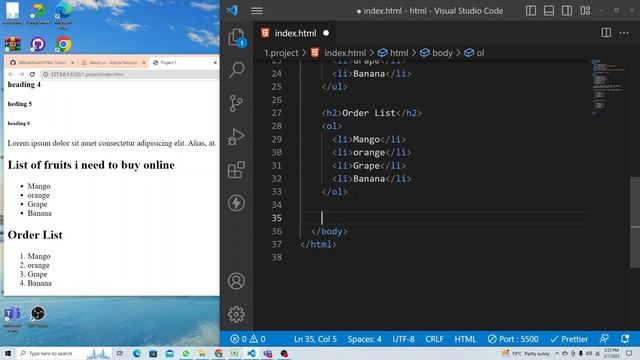Open the Search view in VS Code

click(236, 70)
